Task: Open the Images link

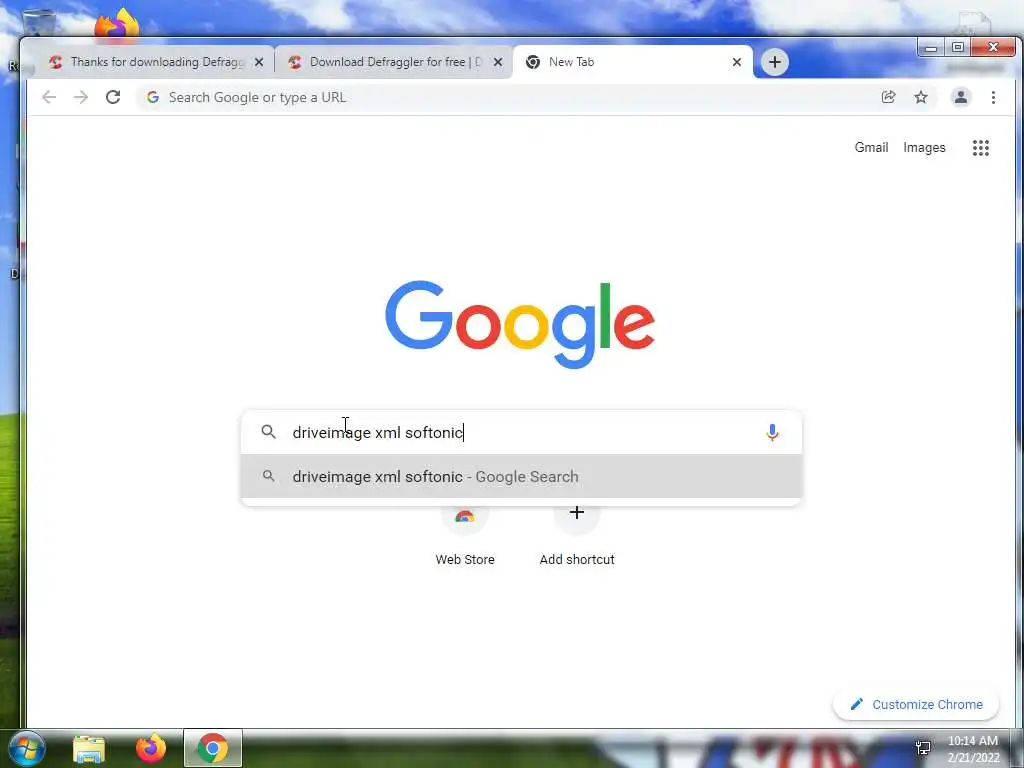Action: [x=924, y=148]
